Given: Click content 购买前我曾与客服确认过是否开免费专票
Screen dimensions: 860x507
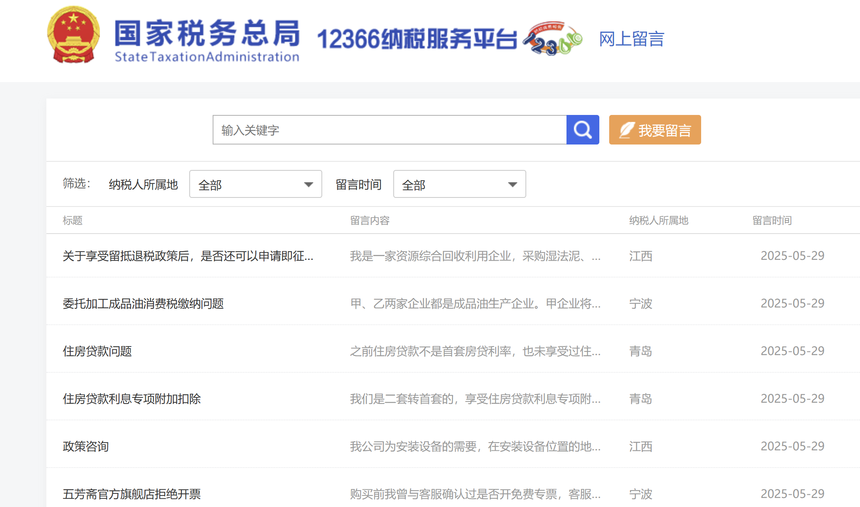Looking at the screenshot, I should 476,494.
